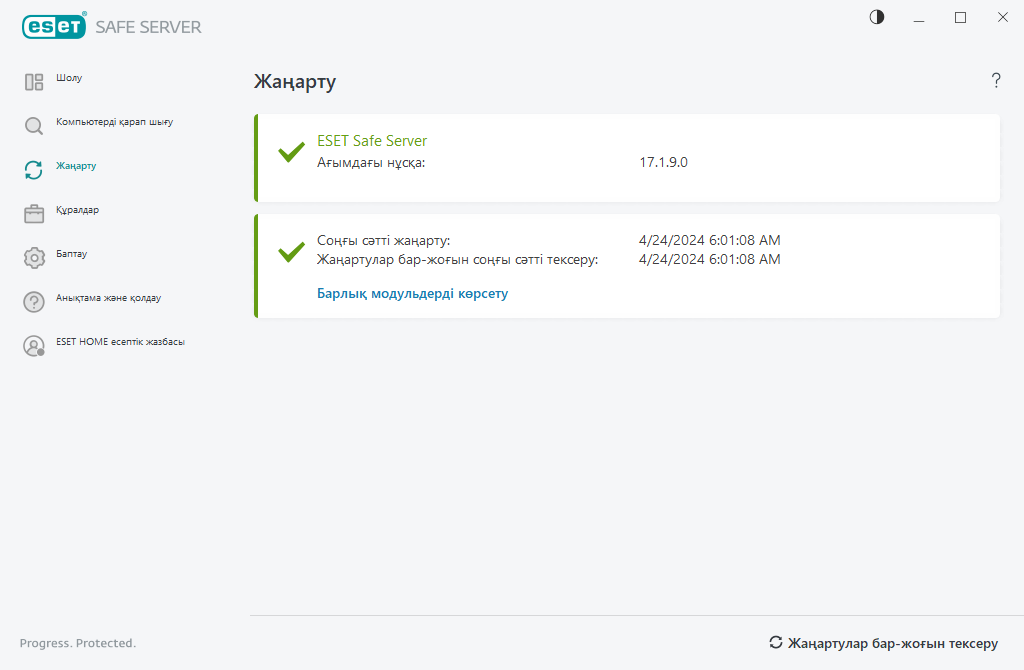Click the ESET logo

coord(54,27)
